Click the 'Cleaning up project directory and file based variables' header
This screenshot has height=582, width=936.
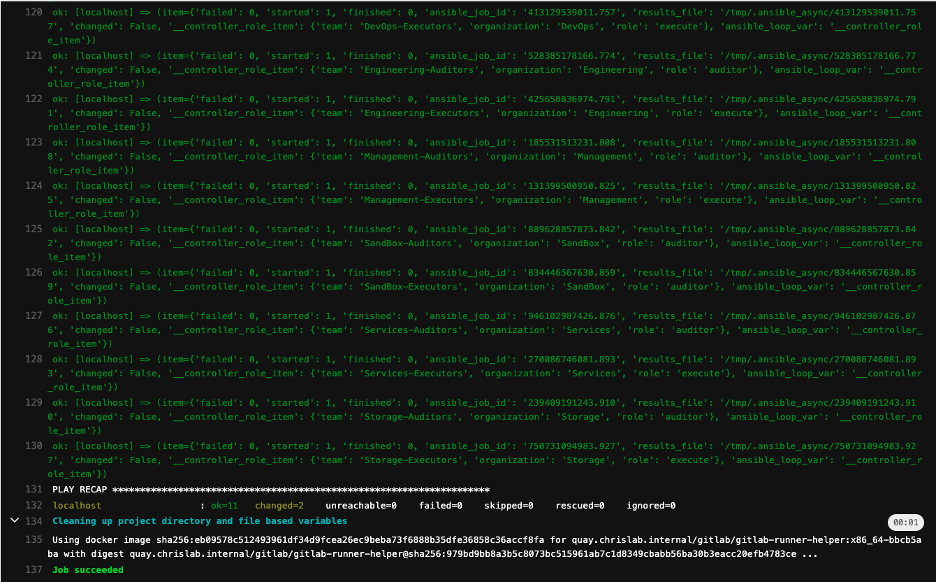(199, 521)
